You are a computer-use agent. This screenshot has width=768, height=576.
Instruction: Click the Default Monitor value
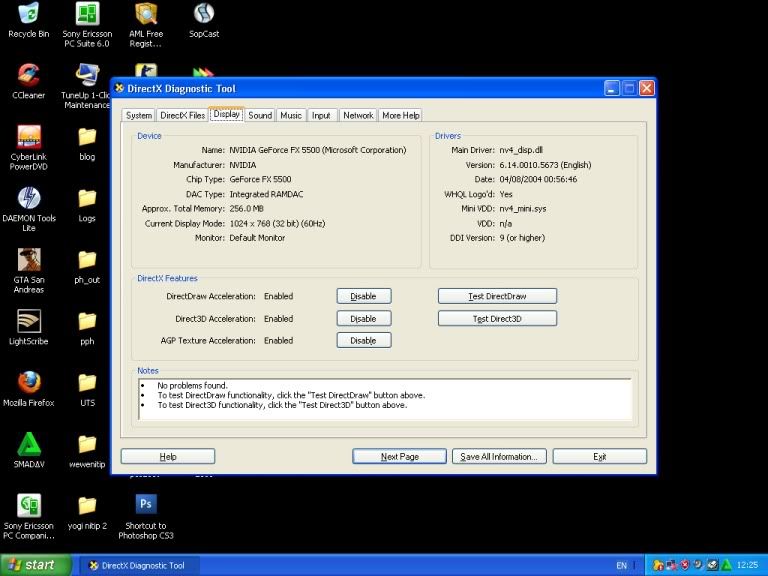(257, 238)
